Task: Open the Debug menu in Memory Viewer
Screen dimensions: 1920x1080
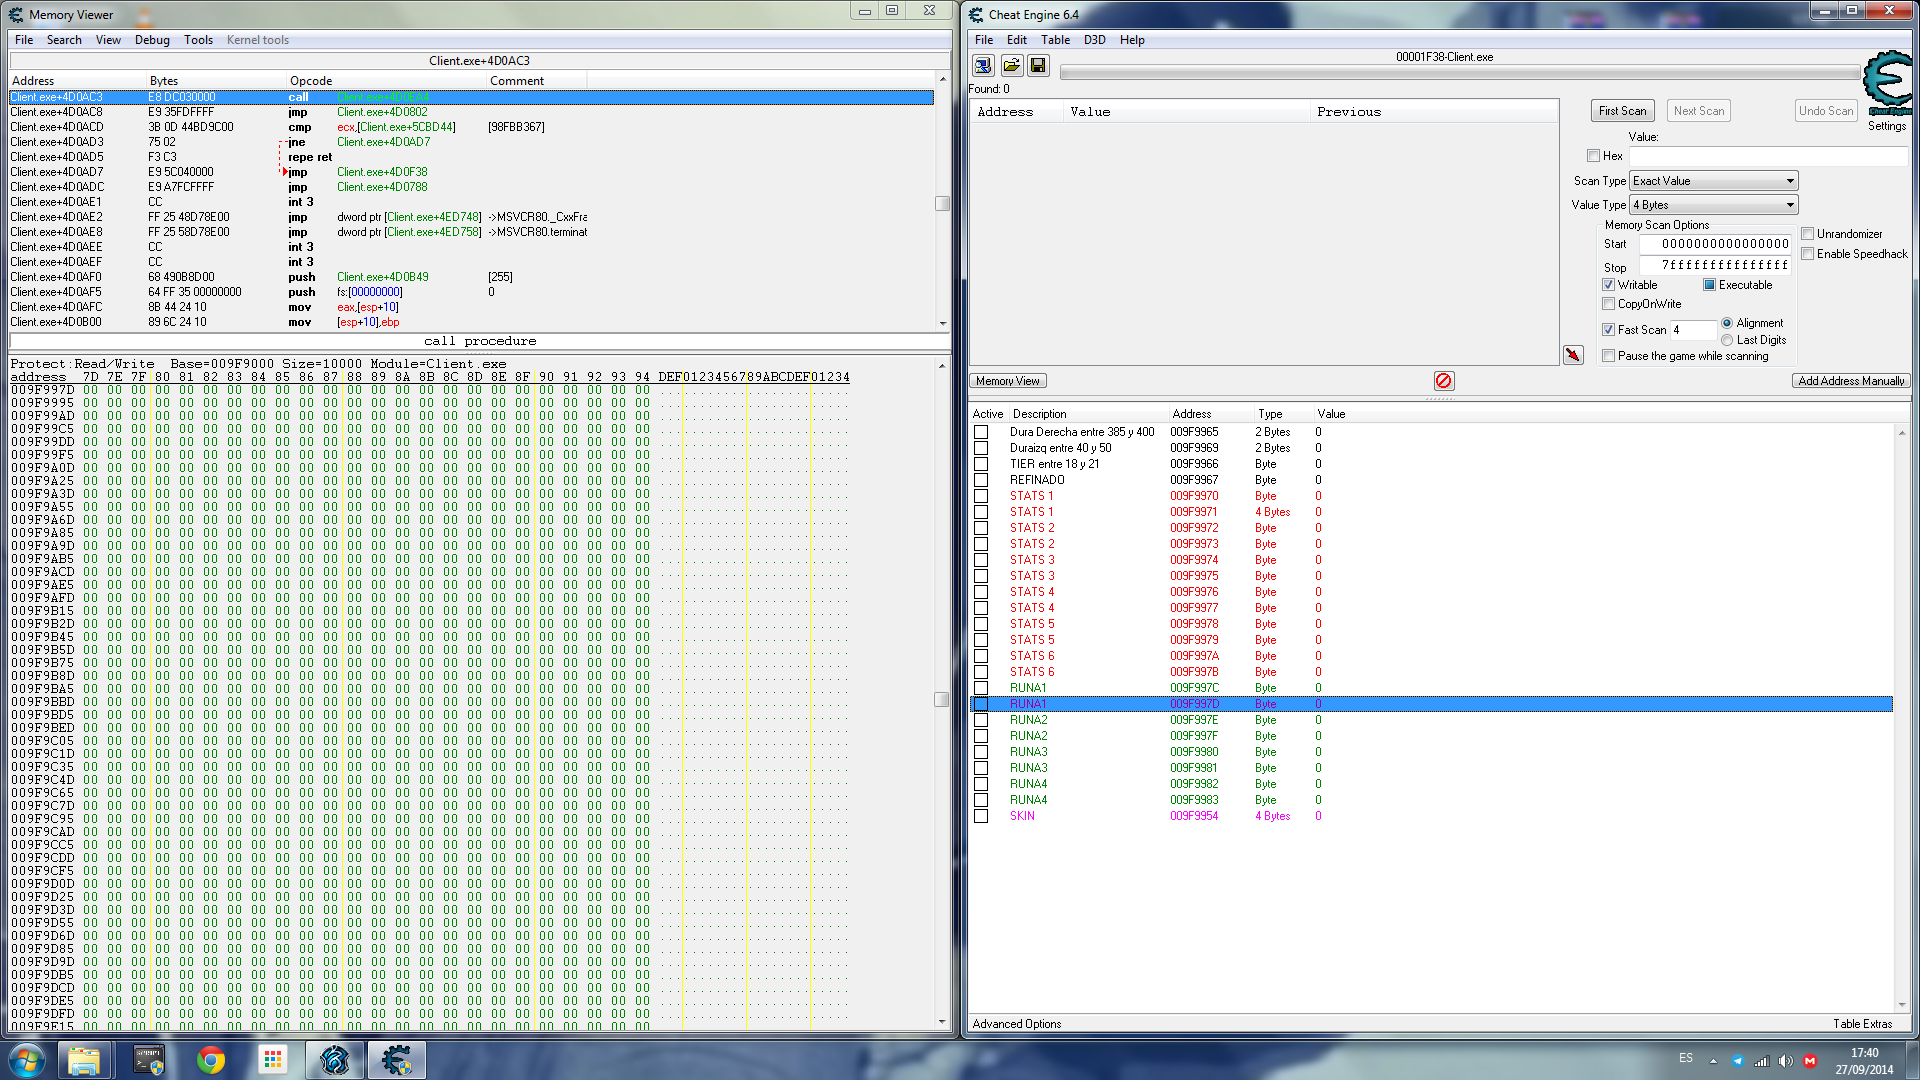Action: click(152, 40)
